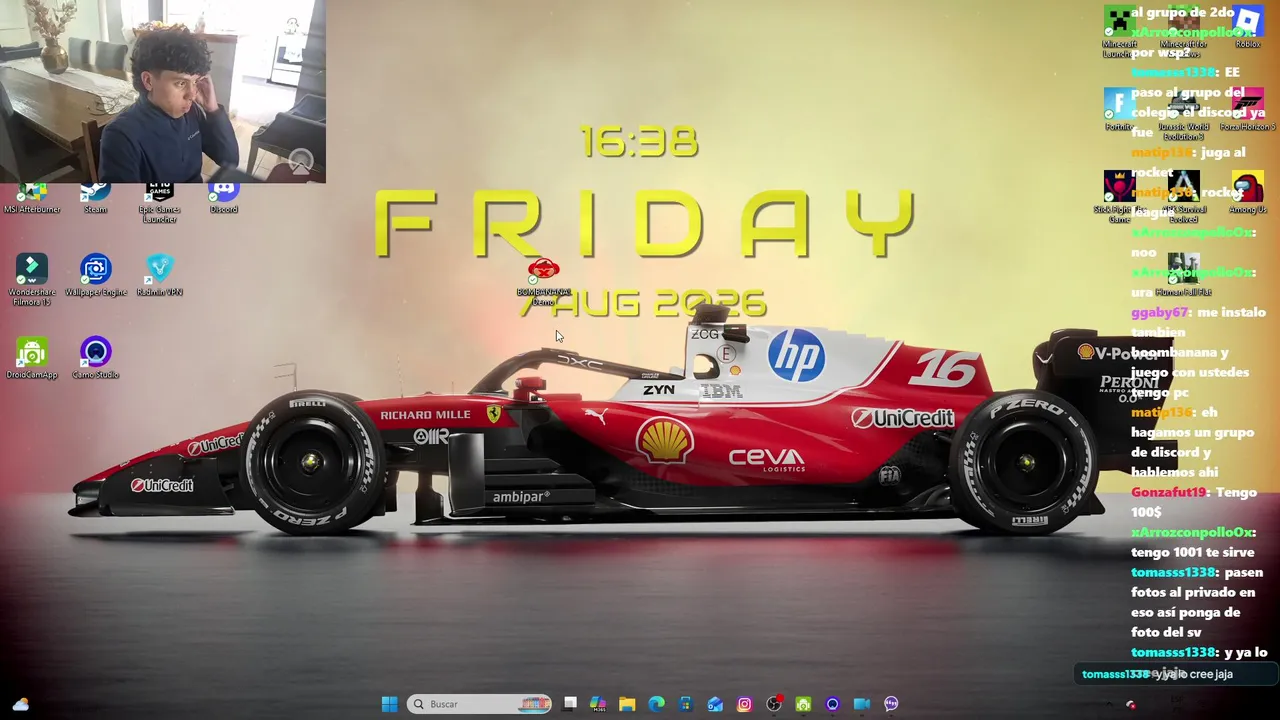
Task: Open the Fortnite desktop icon
Action: [1120, 110]
